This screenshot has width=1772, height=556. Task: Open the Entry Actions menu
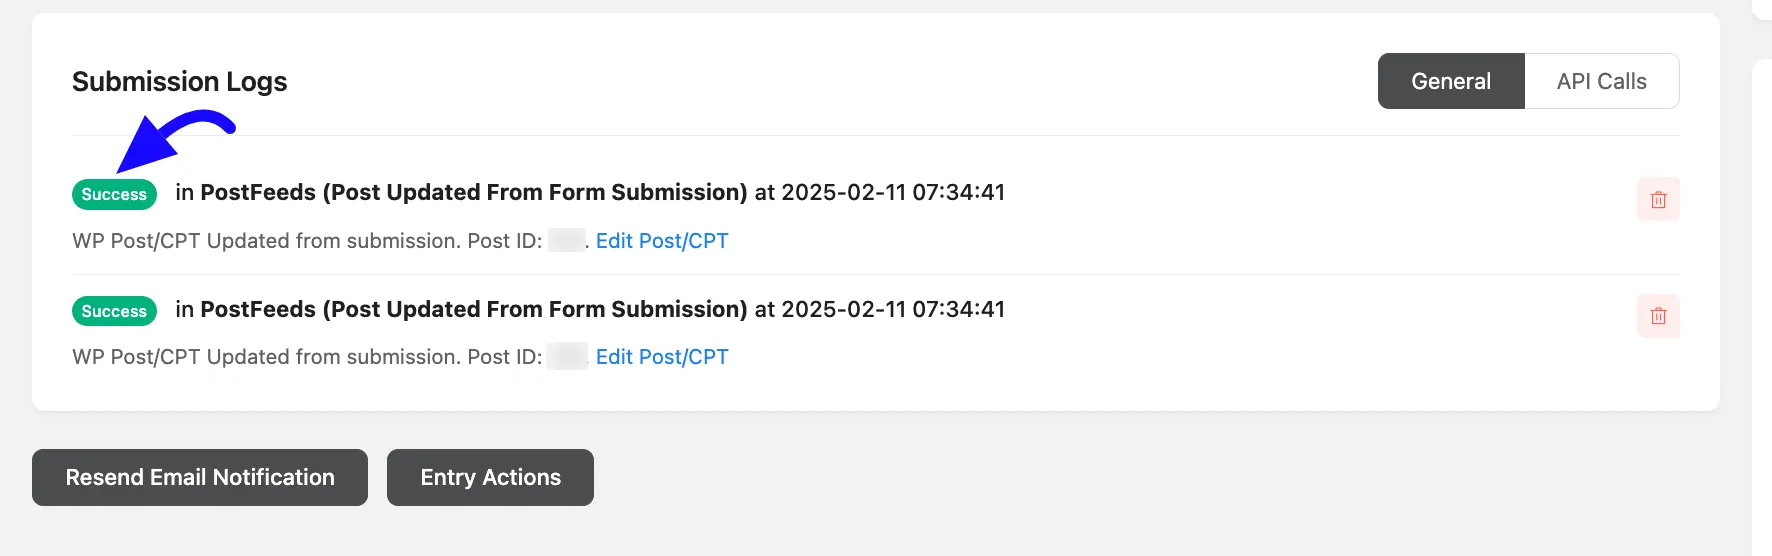[490, 477]
